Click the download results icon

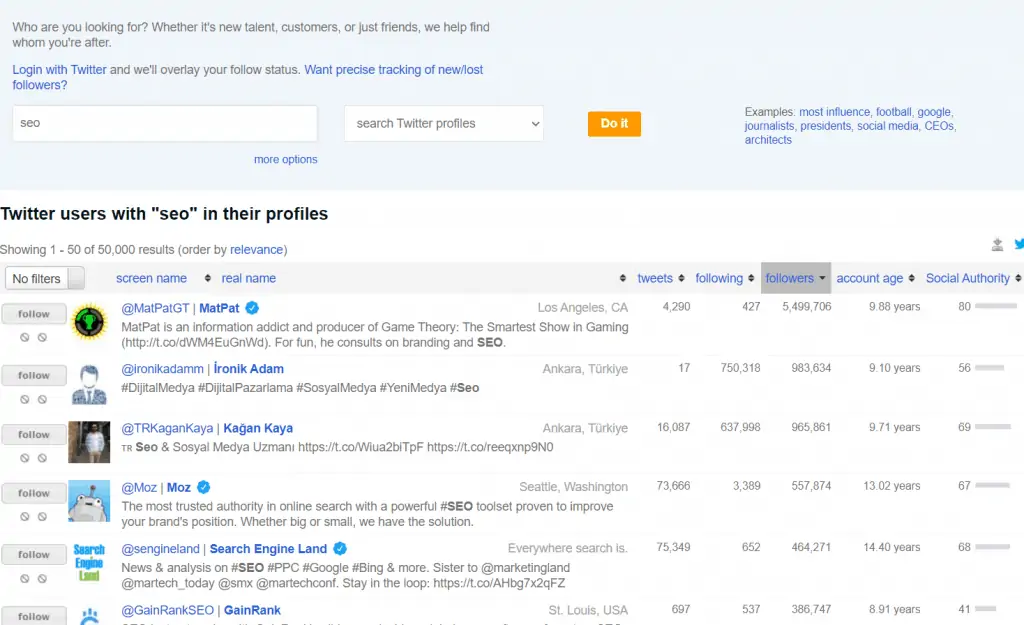(997, 245)
